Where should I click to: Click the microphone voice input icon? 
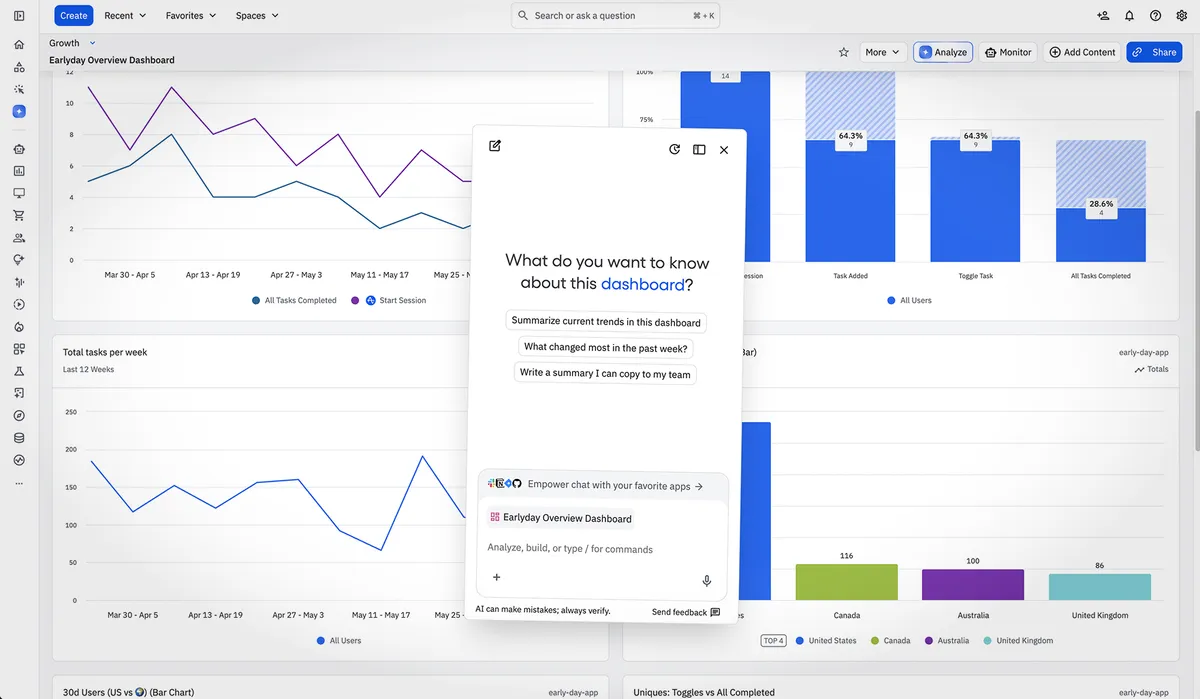click(x=707, y=580)
